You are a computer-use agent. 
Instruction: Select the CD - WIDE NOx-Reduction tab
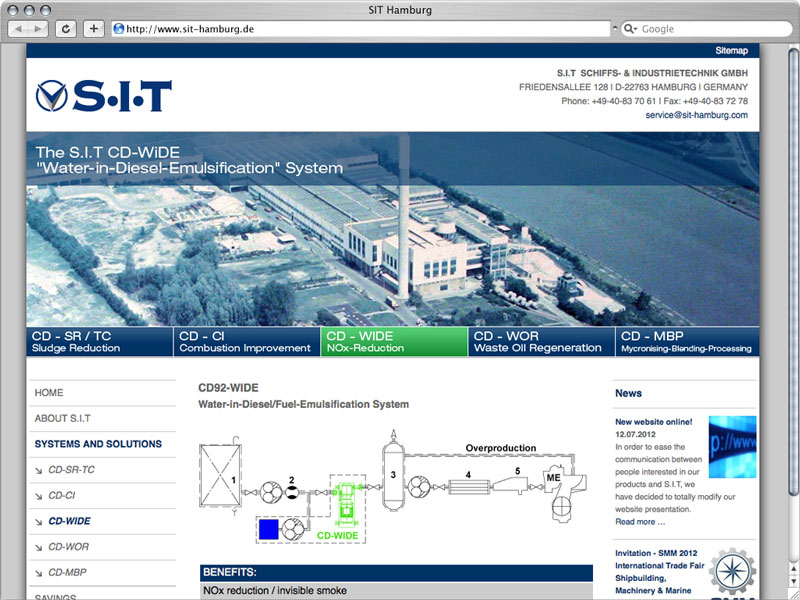[394, 342]
